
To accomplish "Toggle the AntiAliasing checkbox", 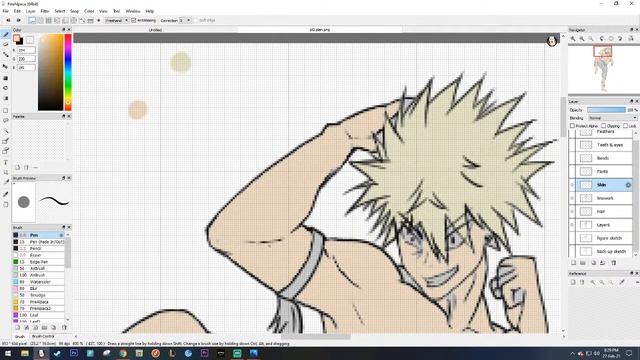I will [x=134, y=20].
